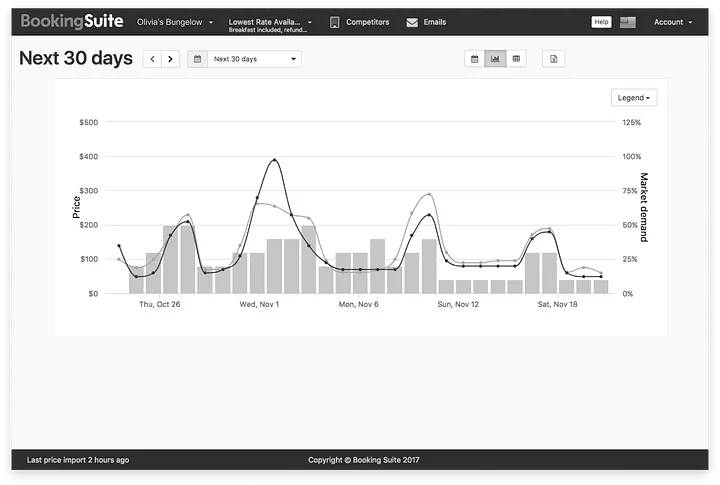This screenshot has width=720, height=485.
Task: Go to previous period with left arrow
Action: pyautogui.click(x=152, y=59)
